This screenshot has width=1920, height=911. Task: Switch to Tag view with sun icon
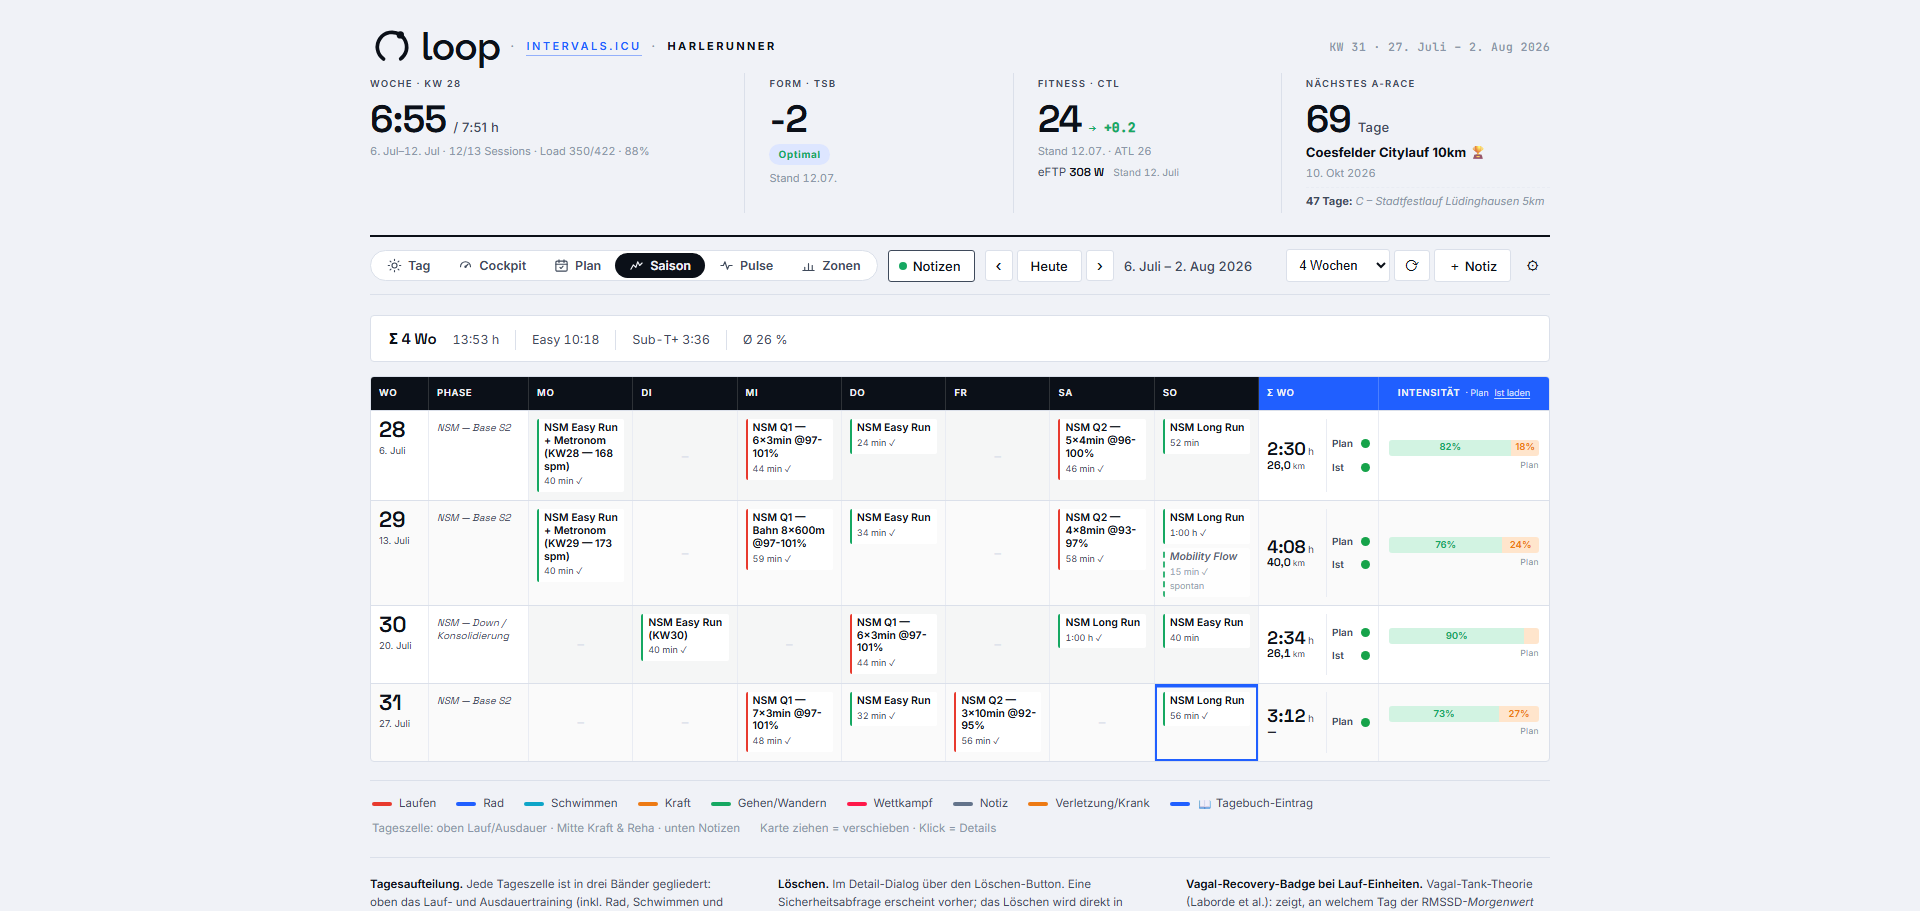[x=409, y=266]
